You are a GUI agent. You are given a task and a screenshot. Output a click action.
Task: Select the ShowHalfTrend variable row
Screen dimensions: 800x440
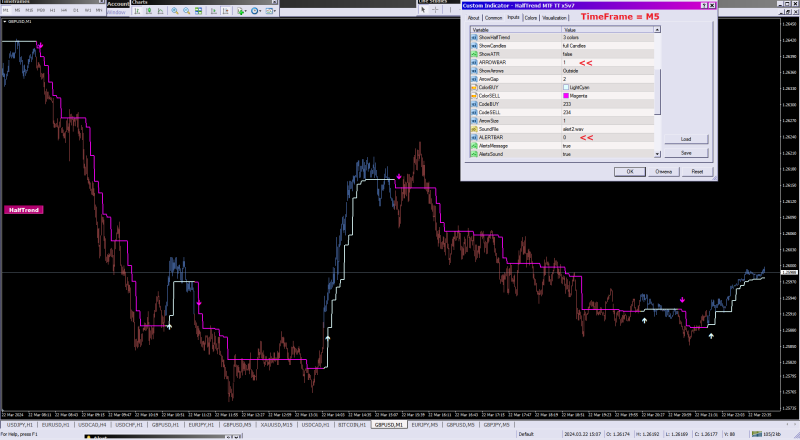point(562,37)
